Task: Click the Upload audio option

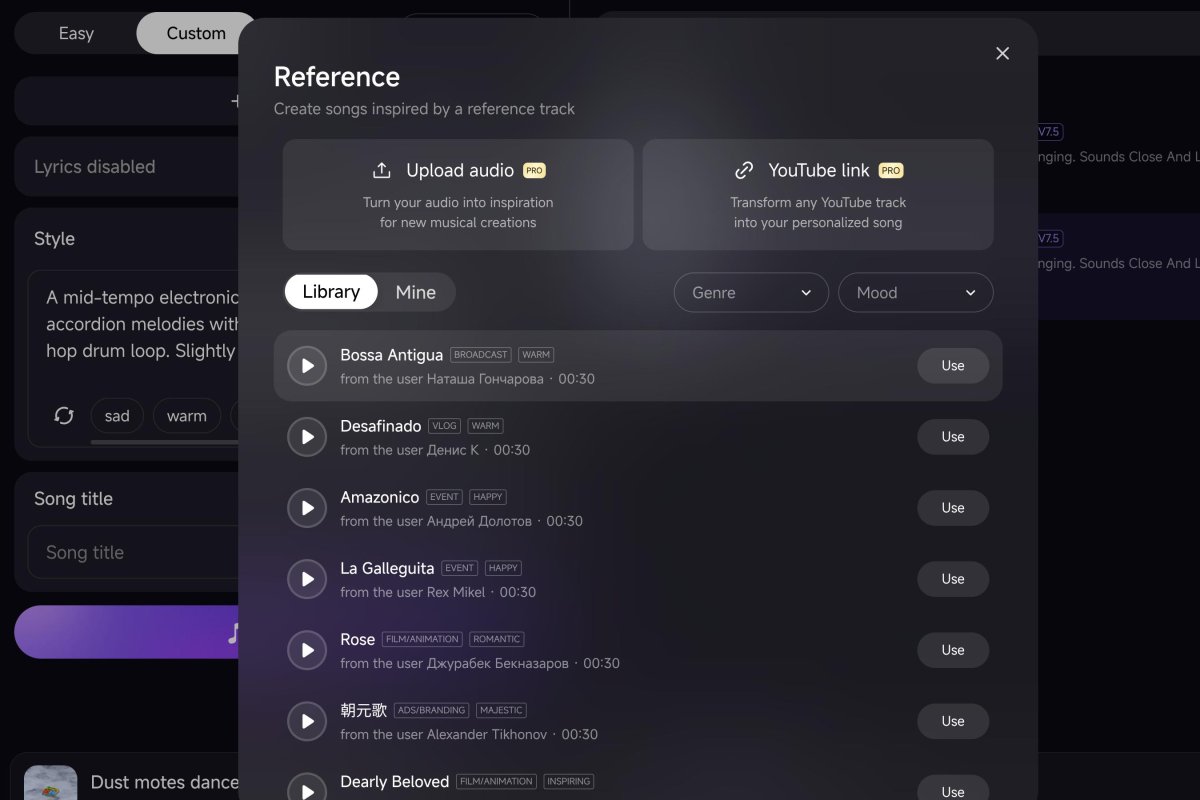Action: [x=458, y=194]
